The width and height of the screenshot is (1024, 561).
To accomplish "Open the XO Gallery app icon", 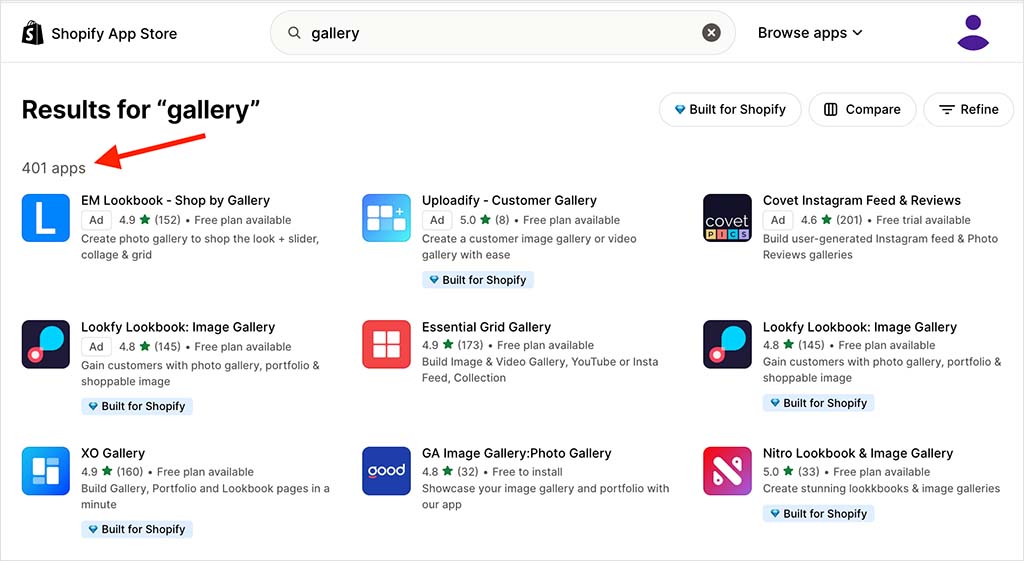I will pos(46,471).
